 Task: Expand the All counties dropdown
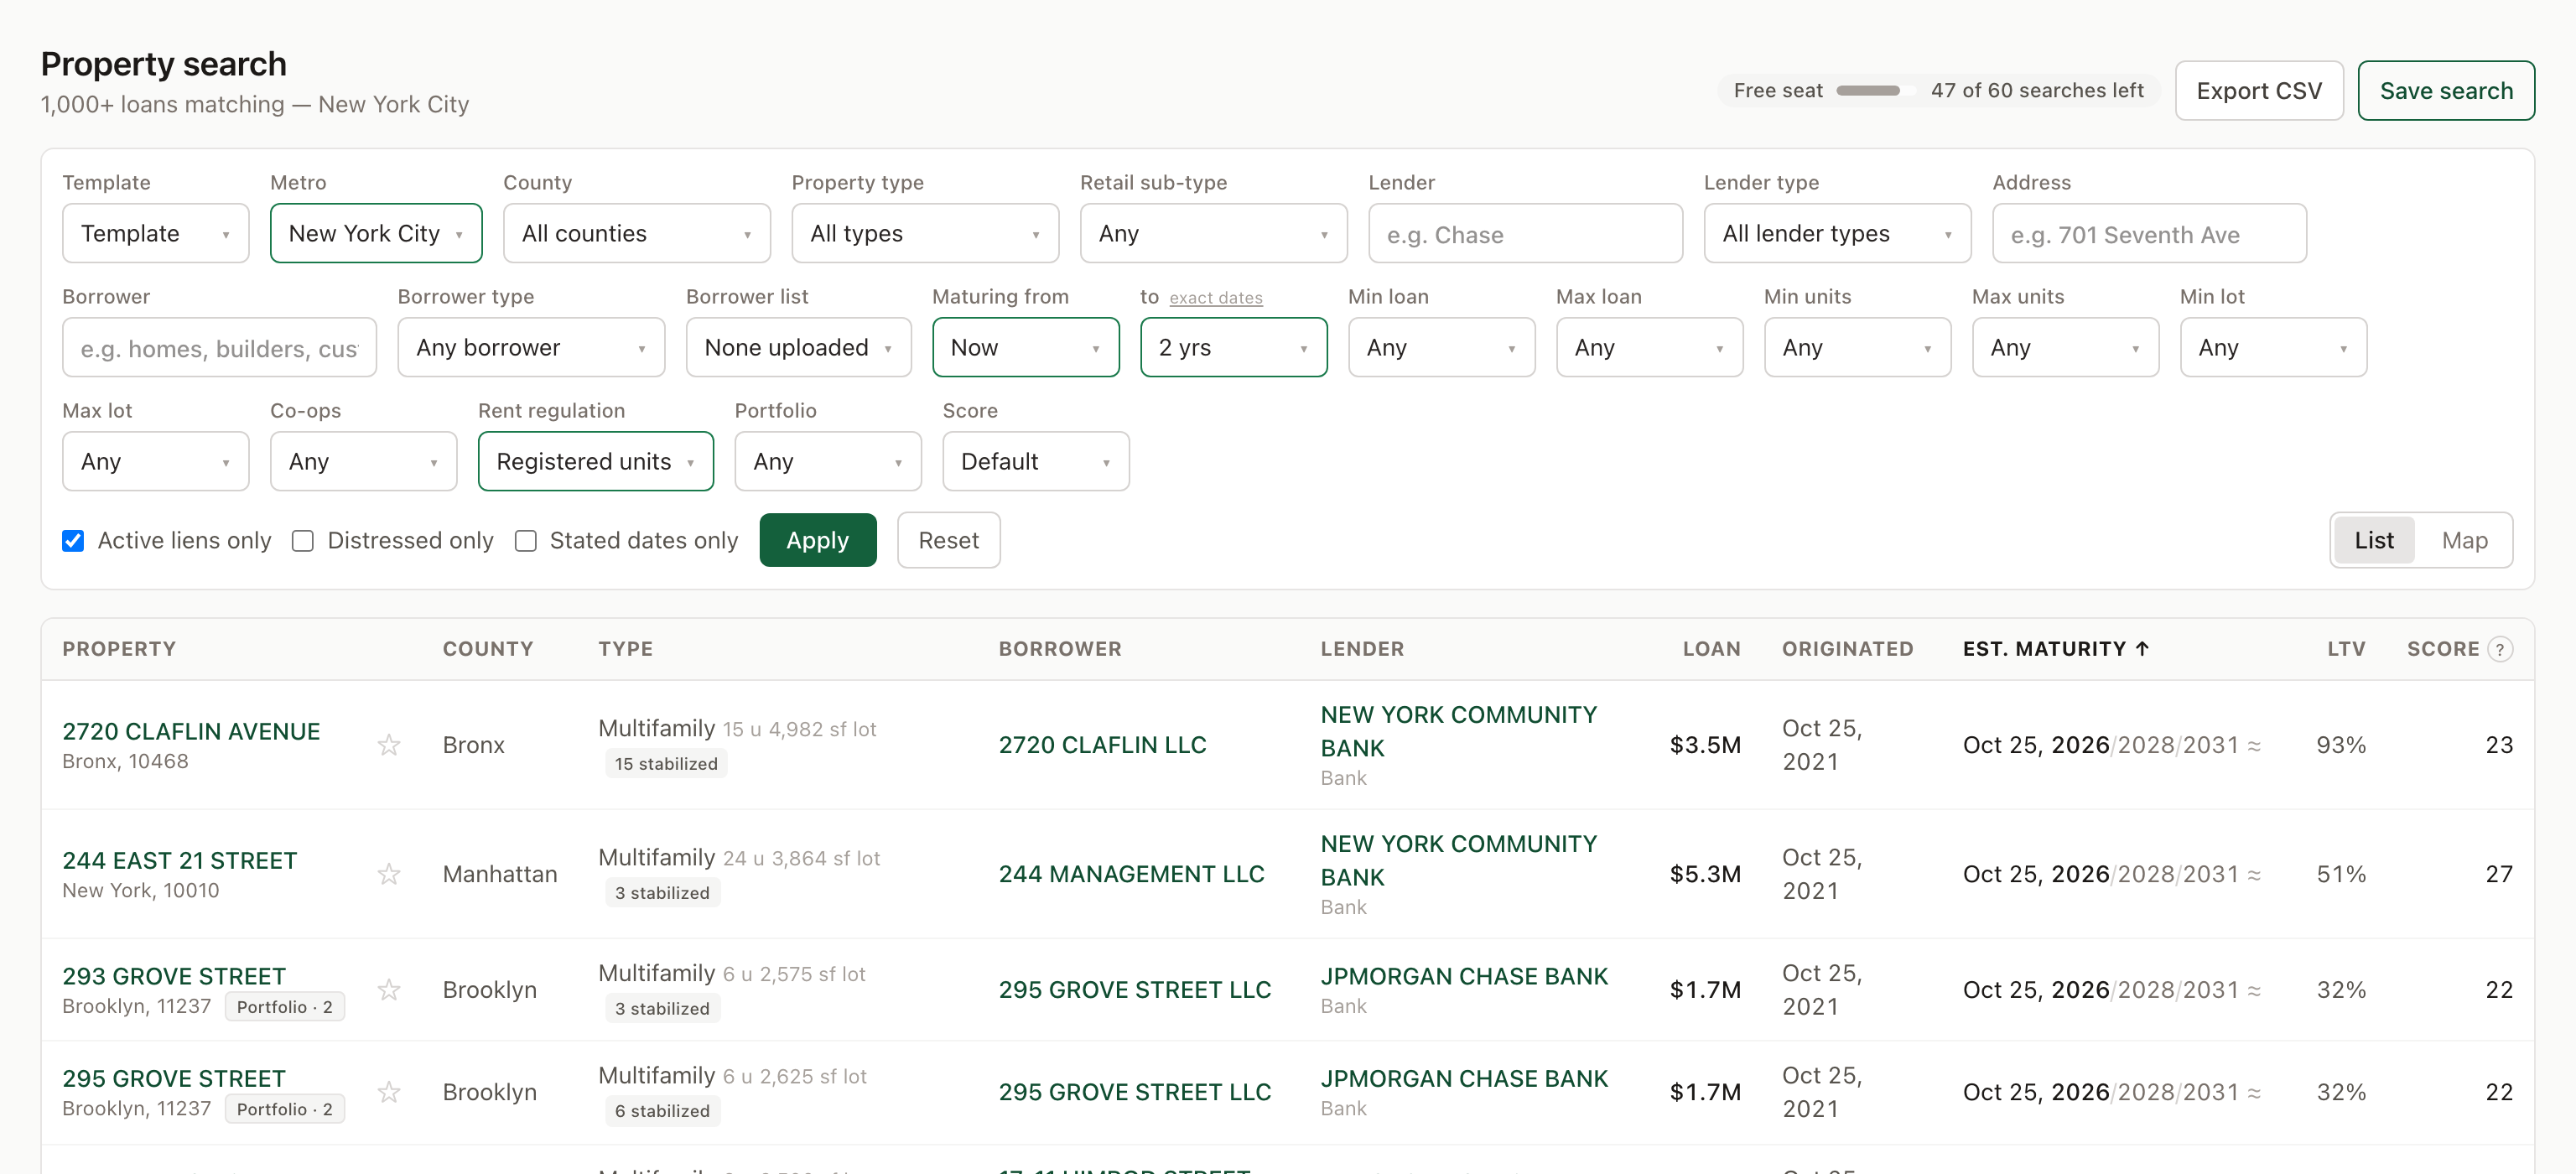pos(636,233)
